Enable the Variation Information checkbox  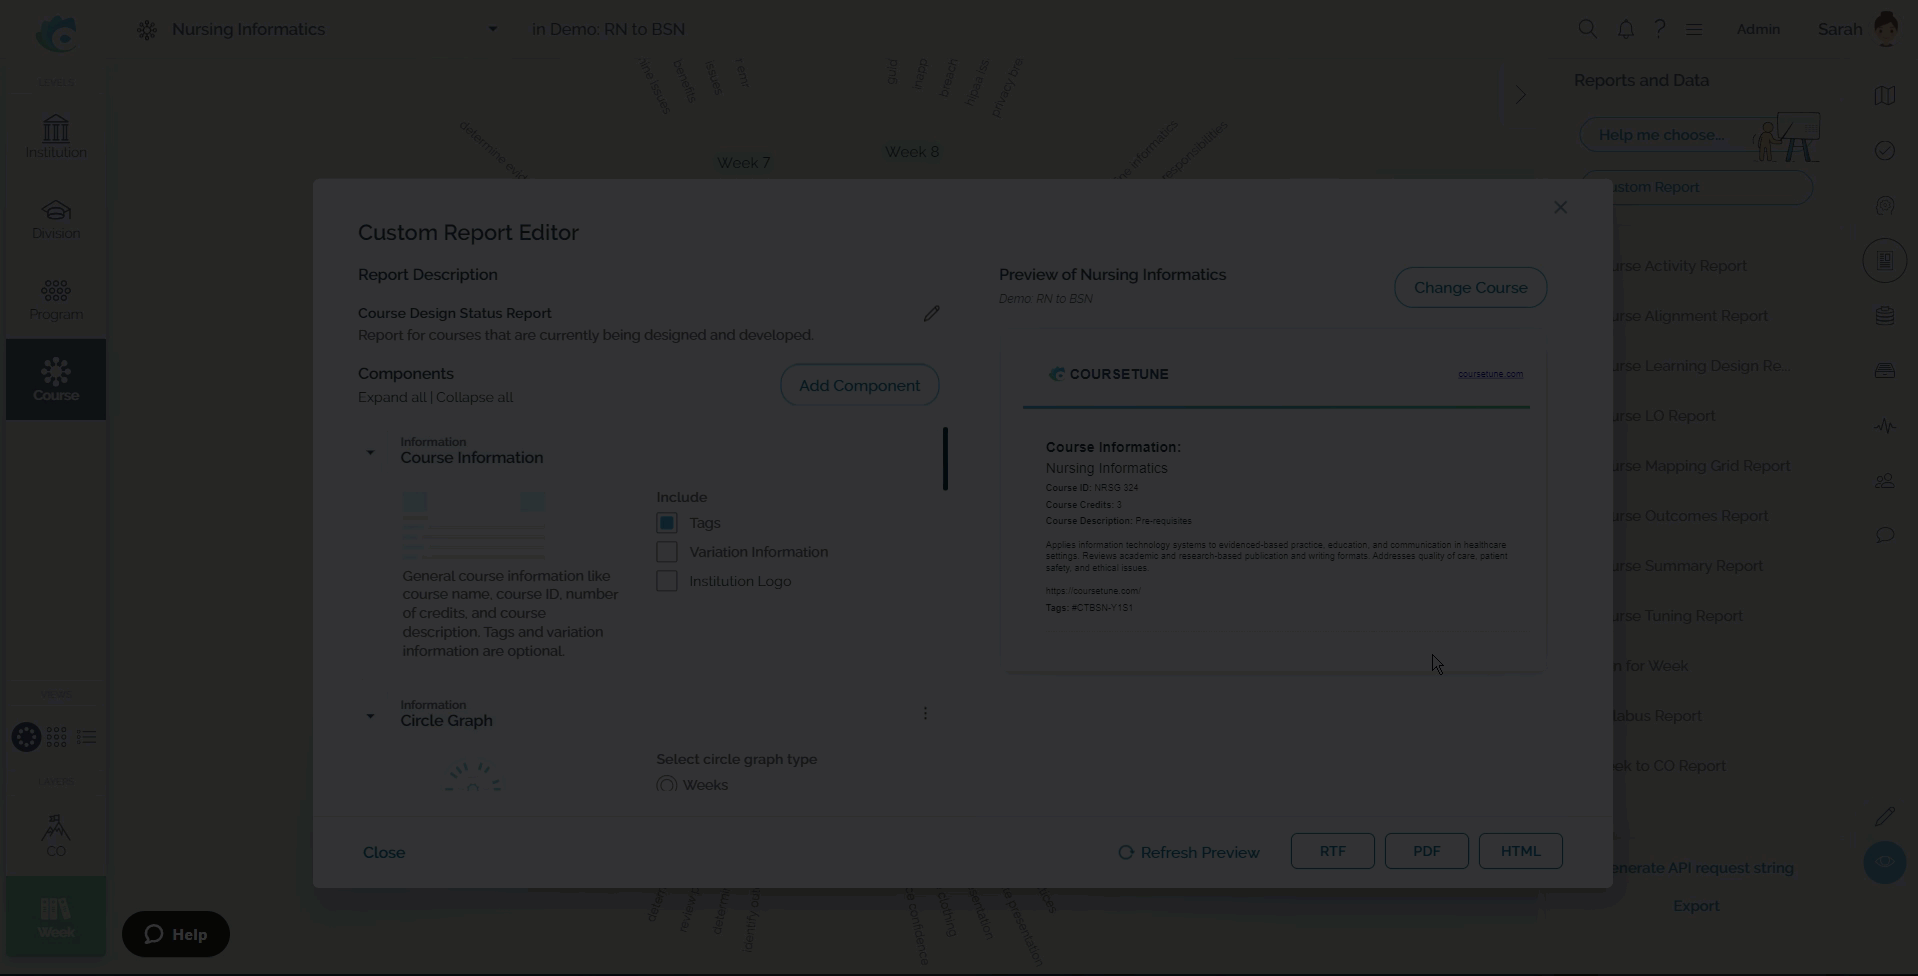click(667, 552)
